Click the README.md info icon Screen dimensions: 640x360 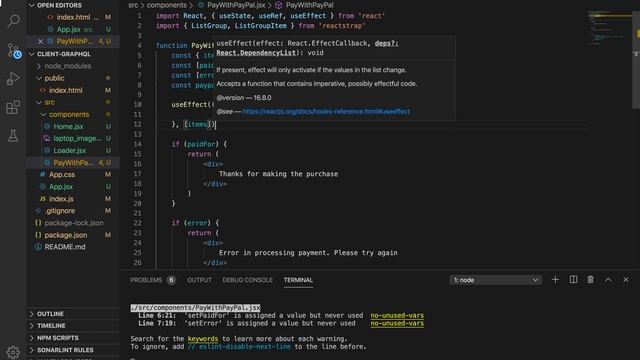[38, 247]
